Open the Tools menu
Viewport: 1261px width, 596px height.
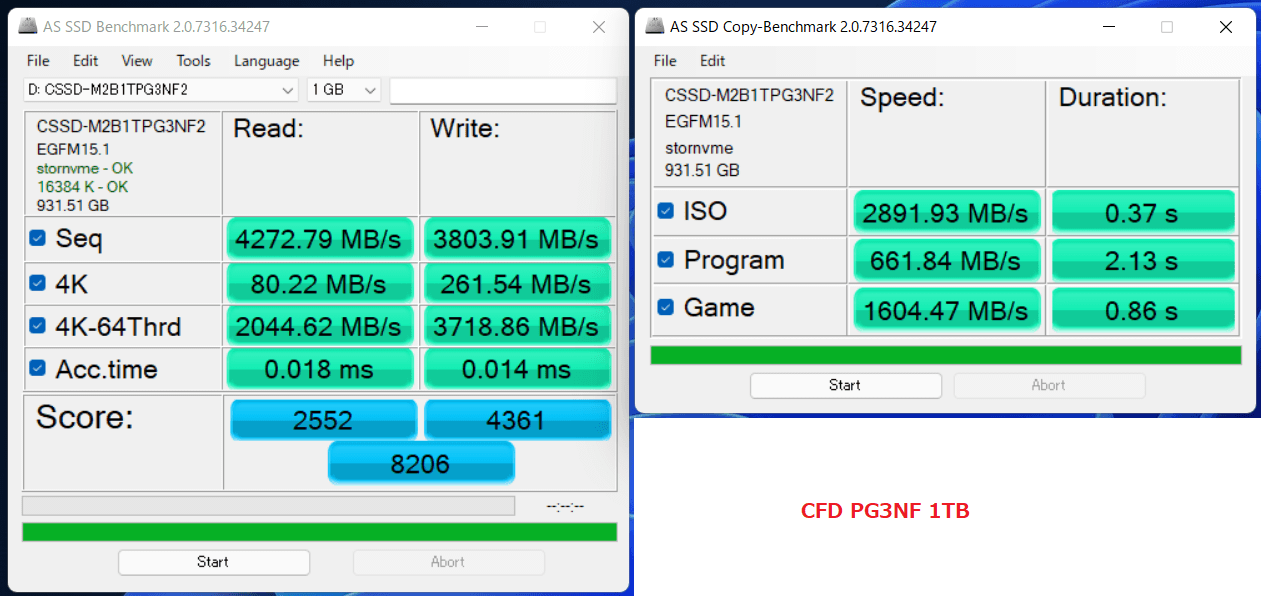pyautogui.click(x=193, y=61)
